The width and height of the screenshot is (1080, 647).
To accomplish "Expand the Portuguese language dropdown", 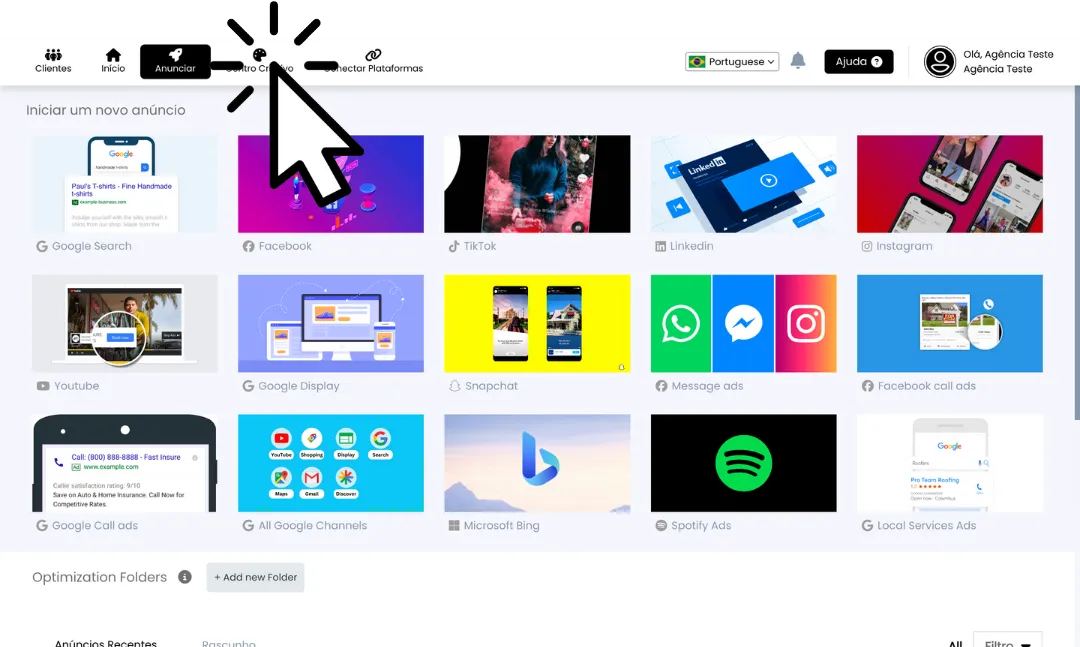I will tap(732, 62).
